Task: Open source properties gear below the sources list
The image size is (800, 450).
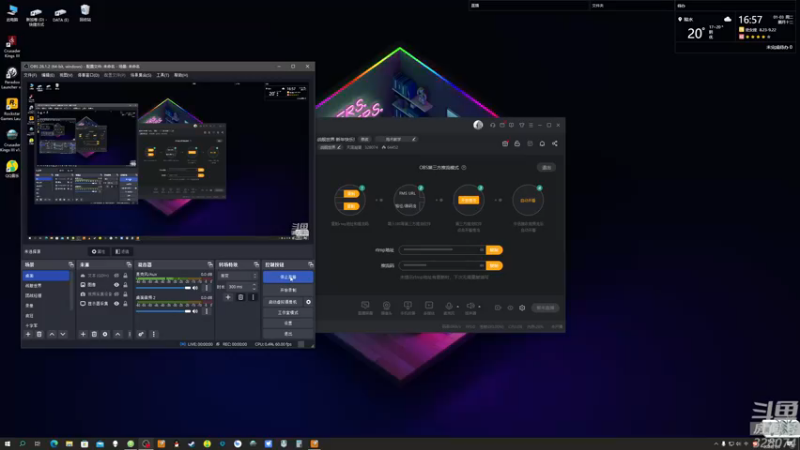Action: point(105,334)
